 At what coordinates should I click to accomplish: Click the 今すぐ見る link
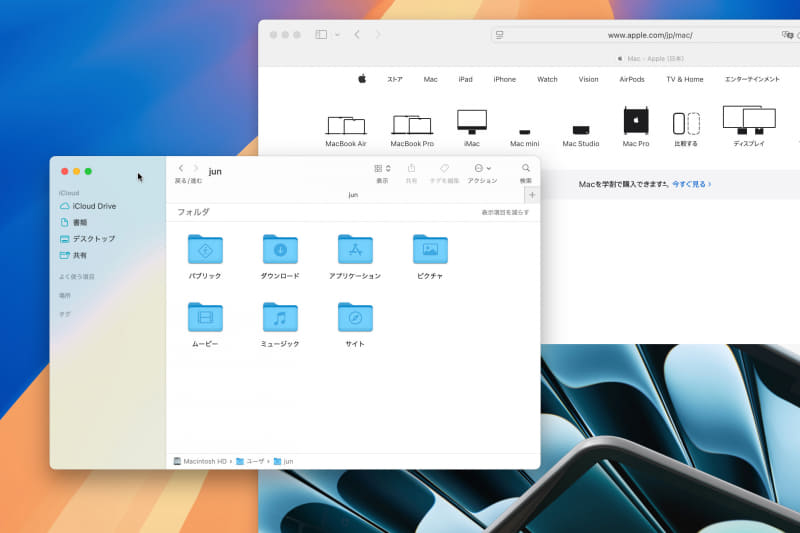(x=691, y=184)
